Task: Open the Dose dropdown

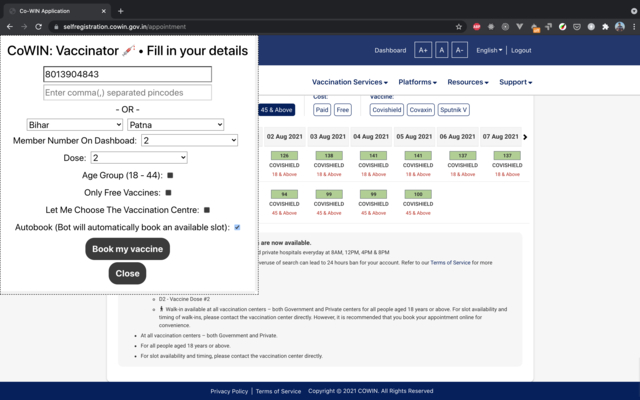Action: coord(139,158)
